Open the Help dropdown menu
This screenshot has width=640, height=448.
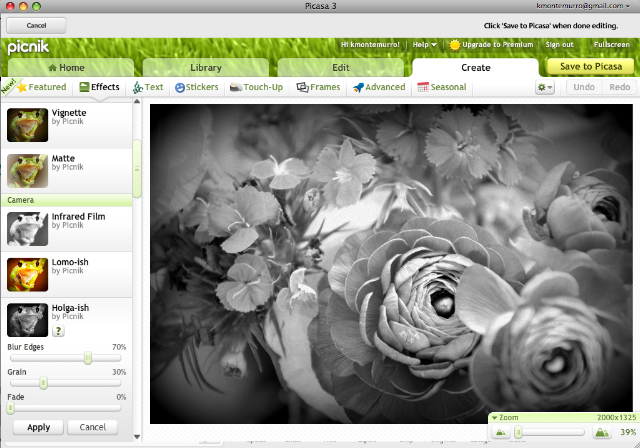(424, 44)
